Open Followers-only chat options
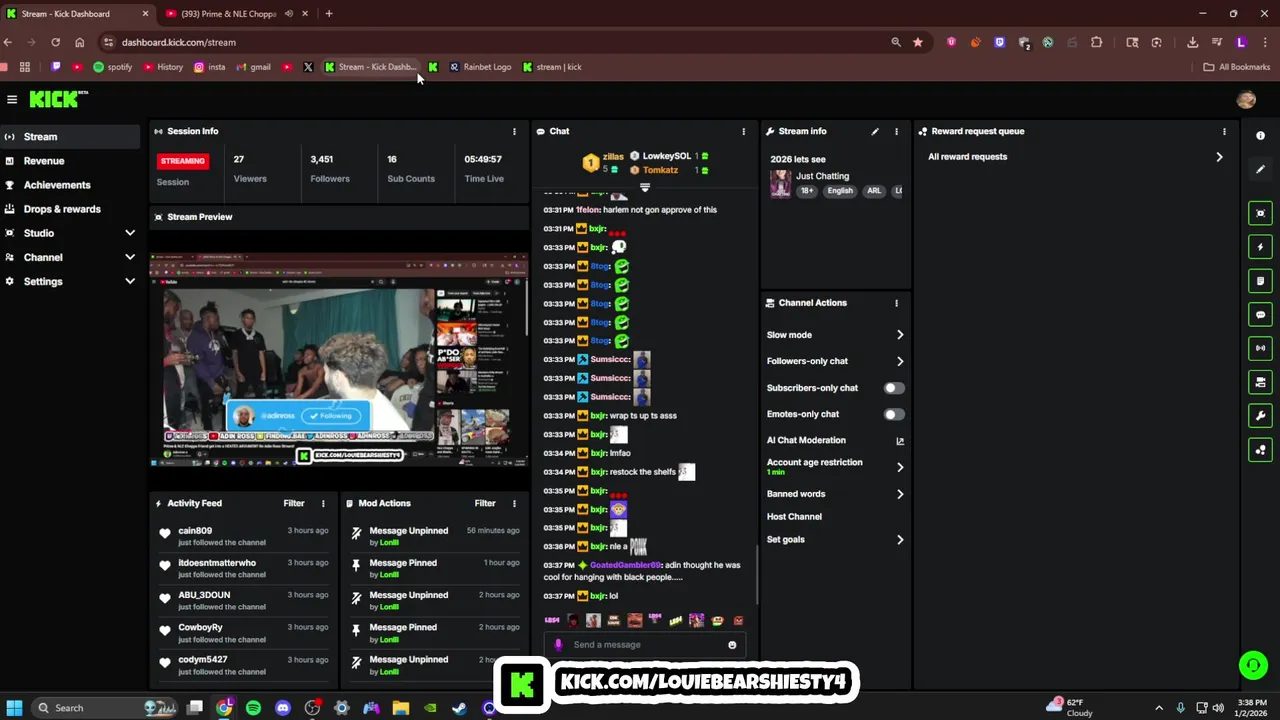The image size is (1280, 720). point(835,361)
